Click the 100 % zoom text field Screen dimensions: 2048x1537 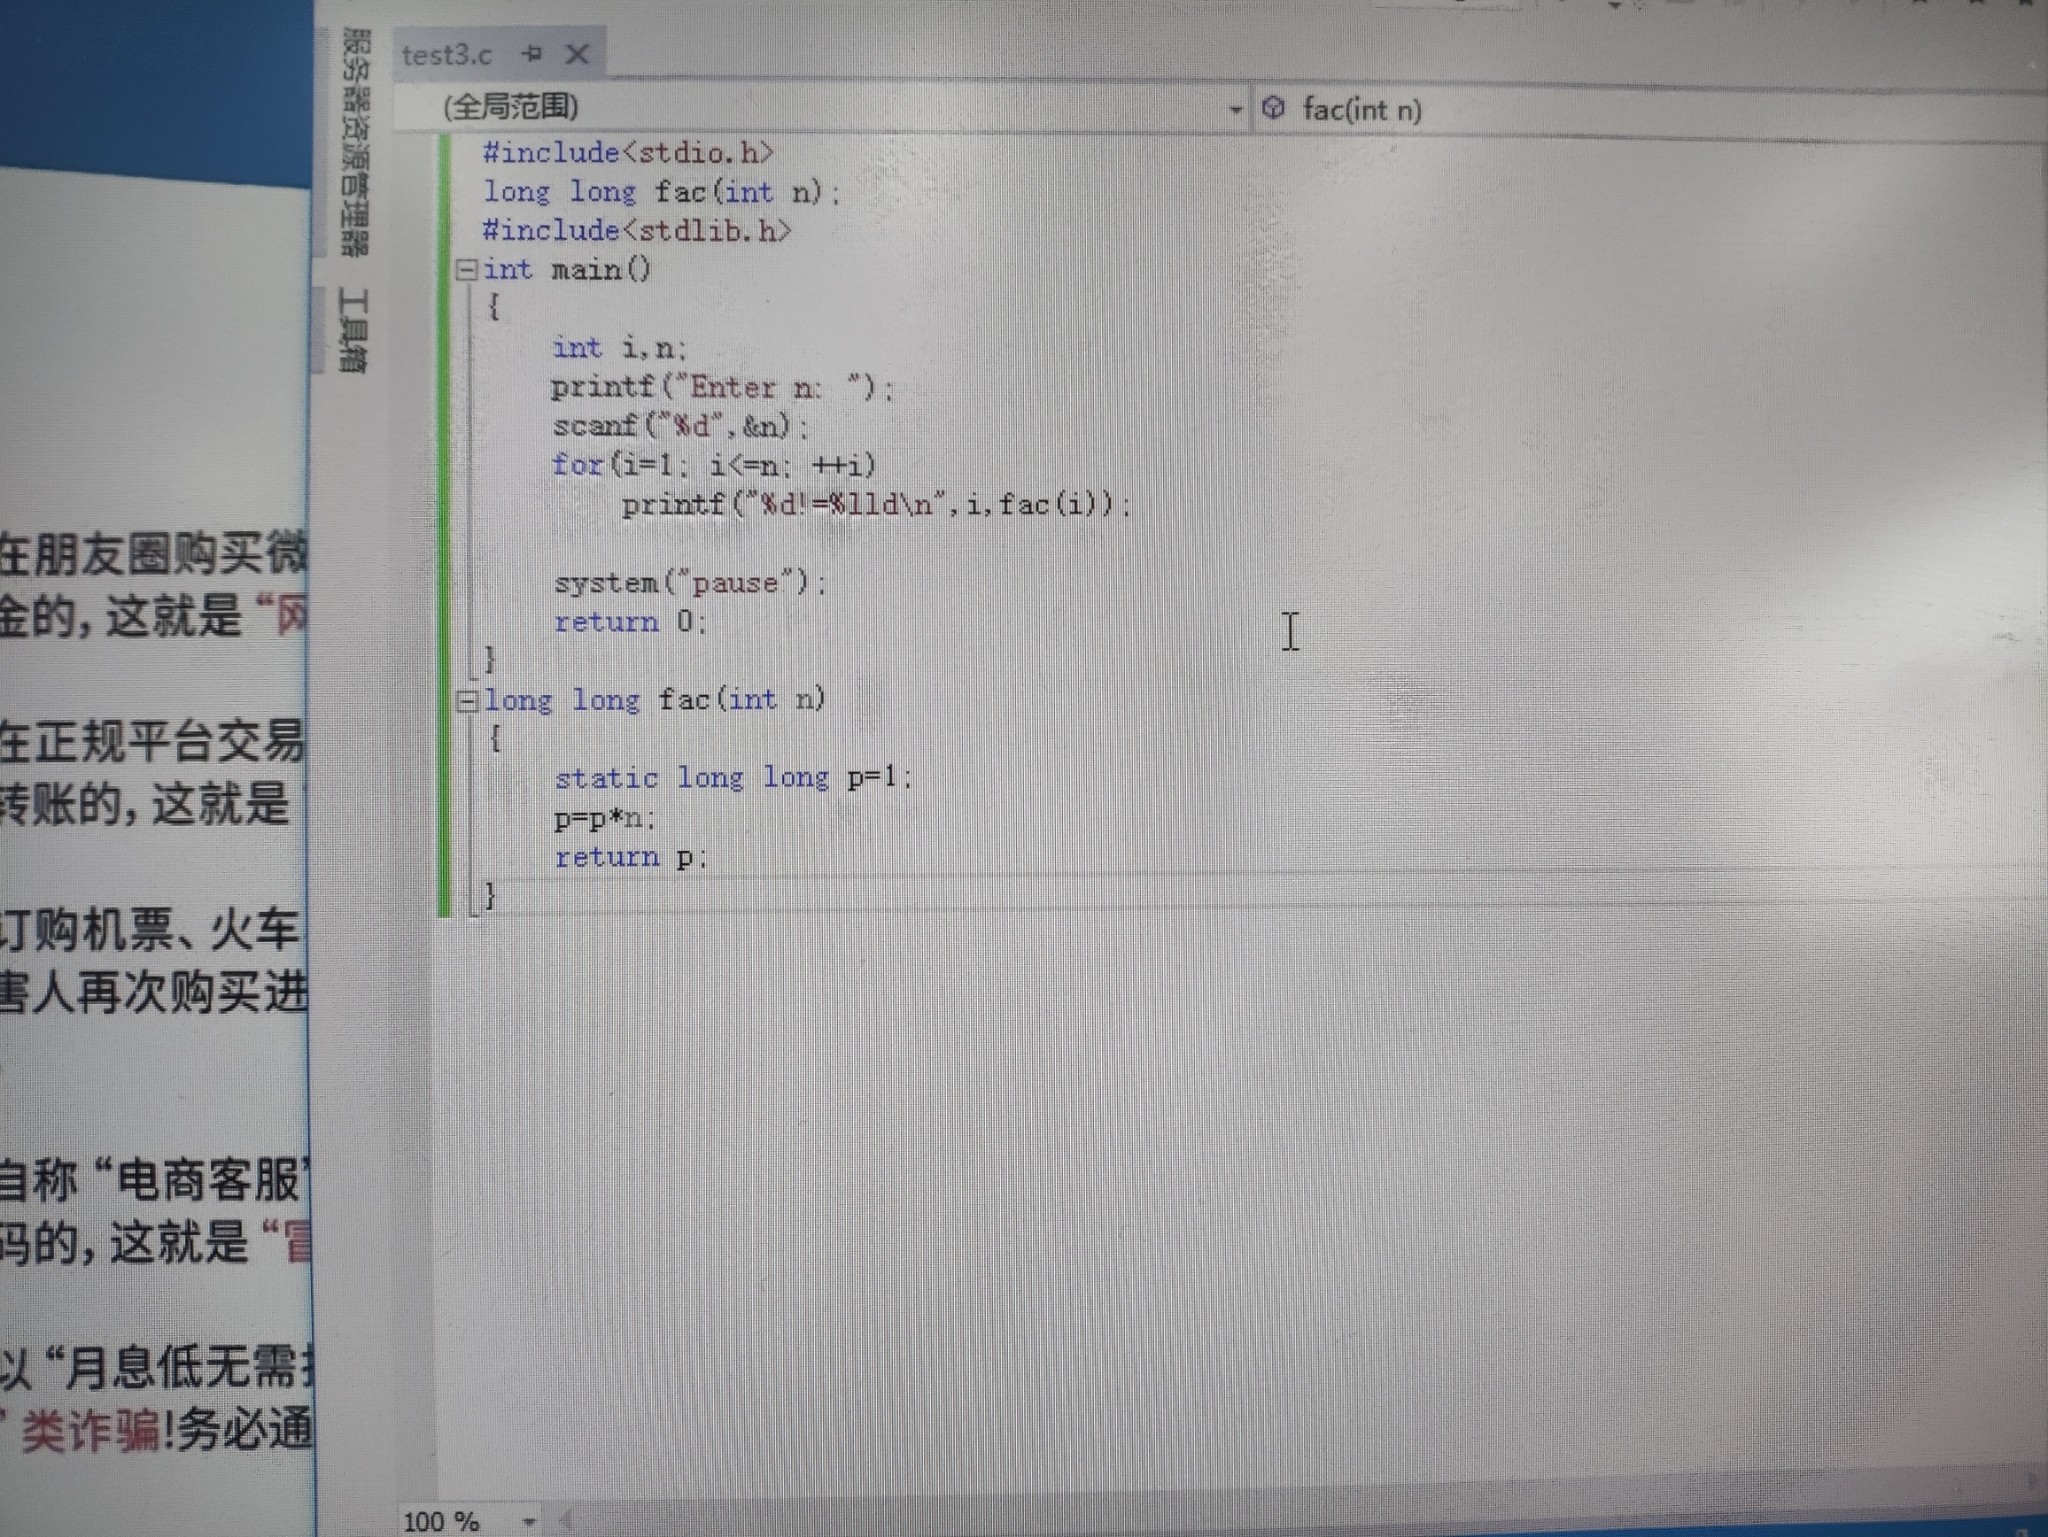tap(442, 1521)
